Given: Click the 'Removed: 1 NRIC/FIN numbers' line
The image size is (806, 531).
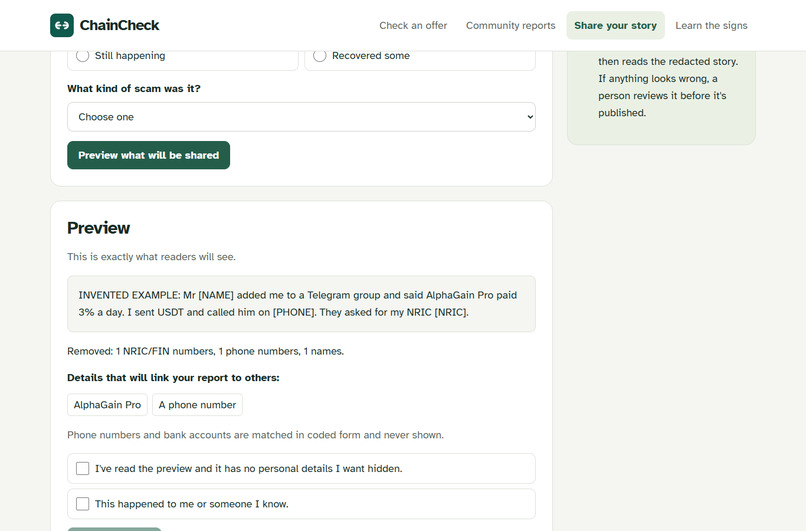Looking at the screenshot, I should coord(206,351).
